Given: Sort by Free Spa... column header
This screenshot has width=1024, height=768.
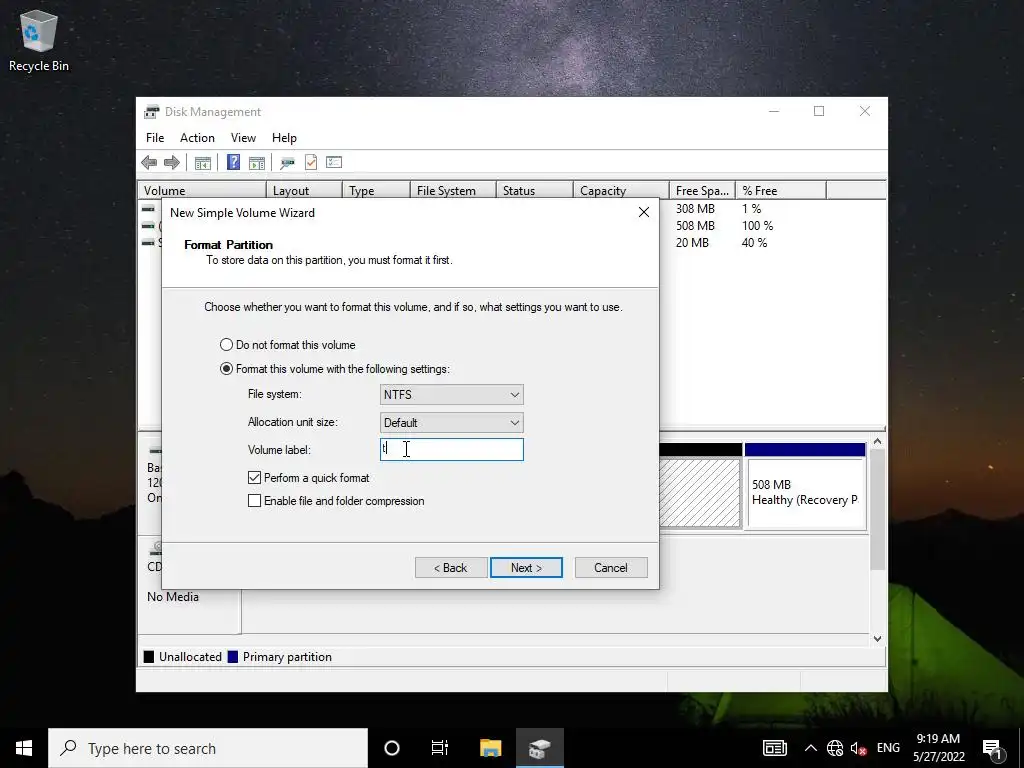Looking at the screenshot, I should pos(702,191).
